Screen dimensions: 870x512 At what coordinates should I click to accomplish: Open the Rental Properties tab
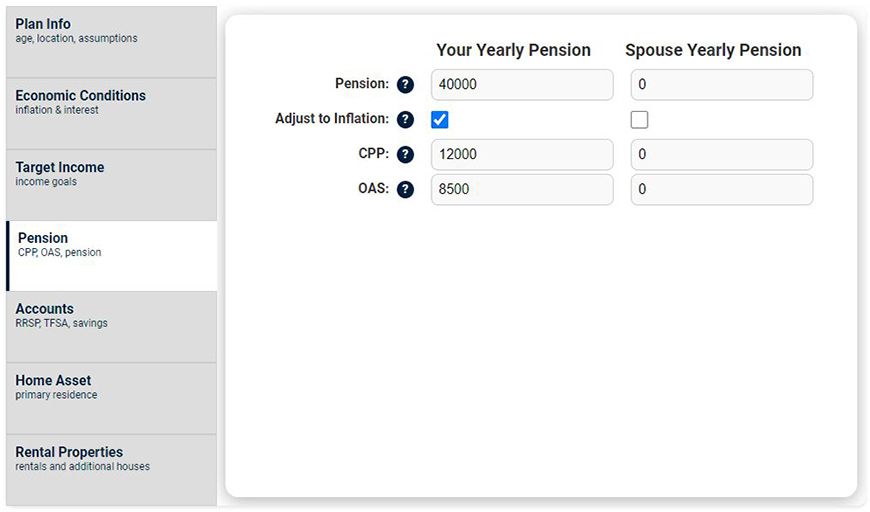tap(111, 469)
